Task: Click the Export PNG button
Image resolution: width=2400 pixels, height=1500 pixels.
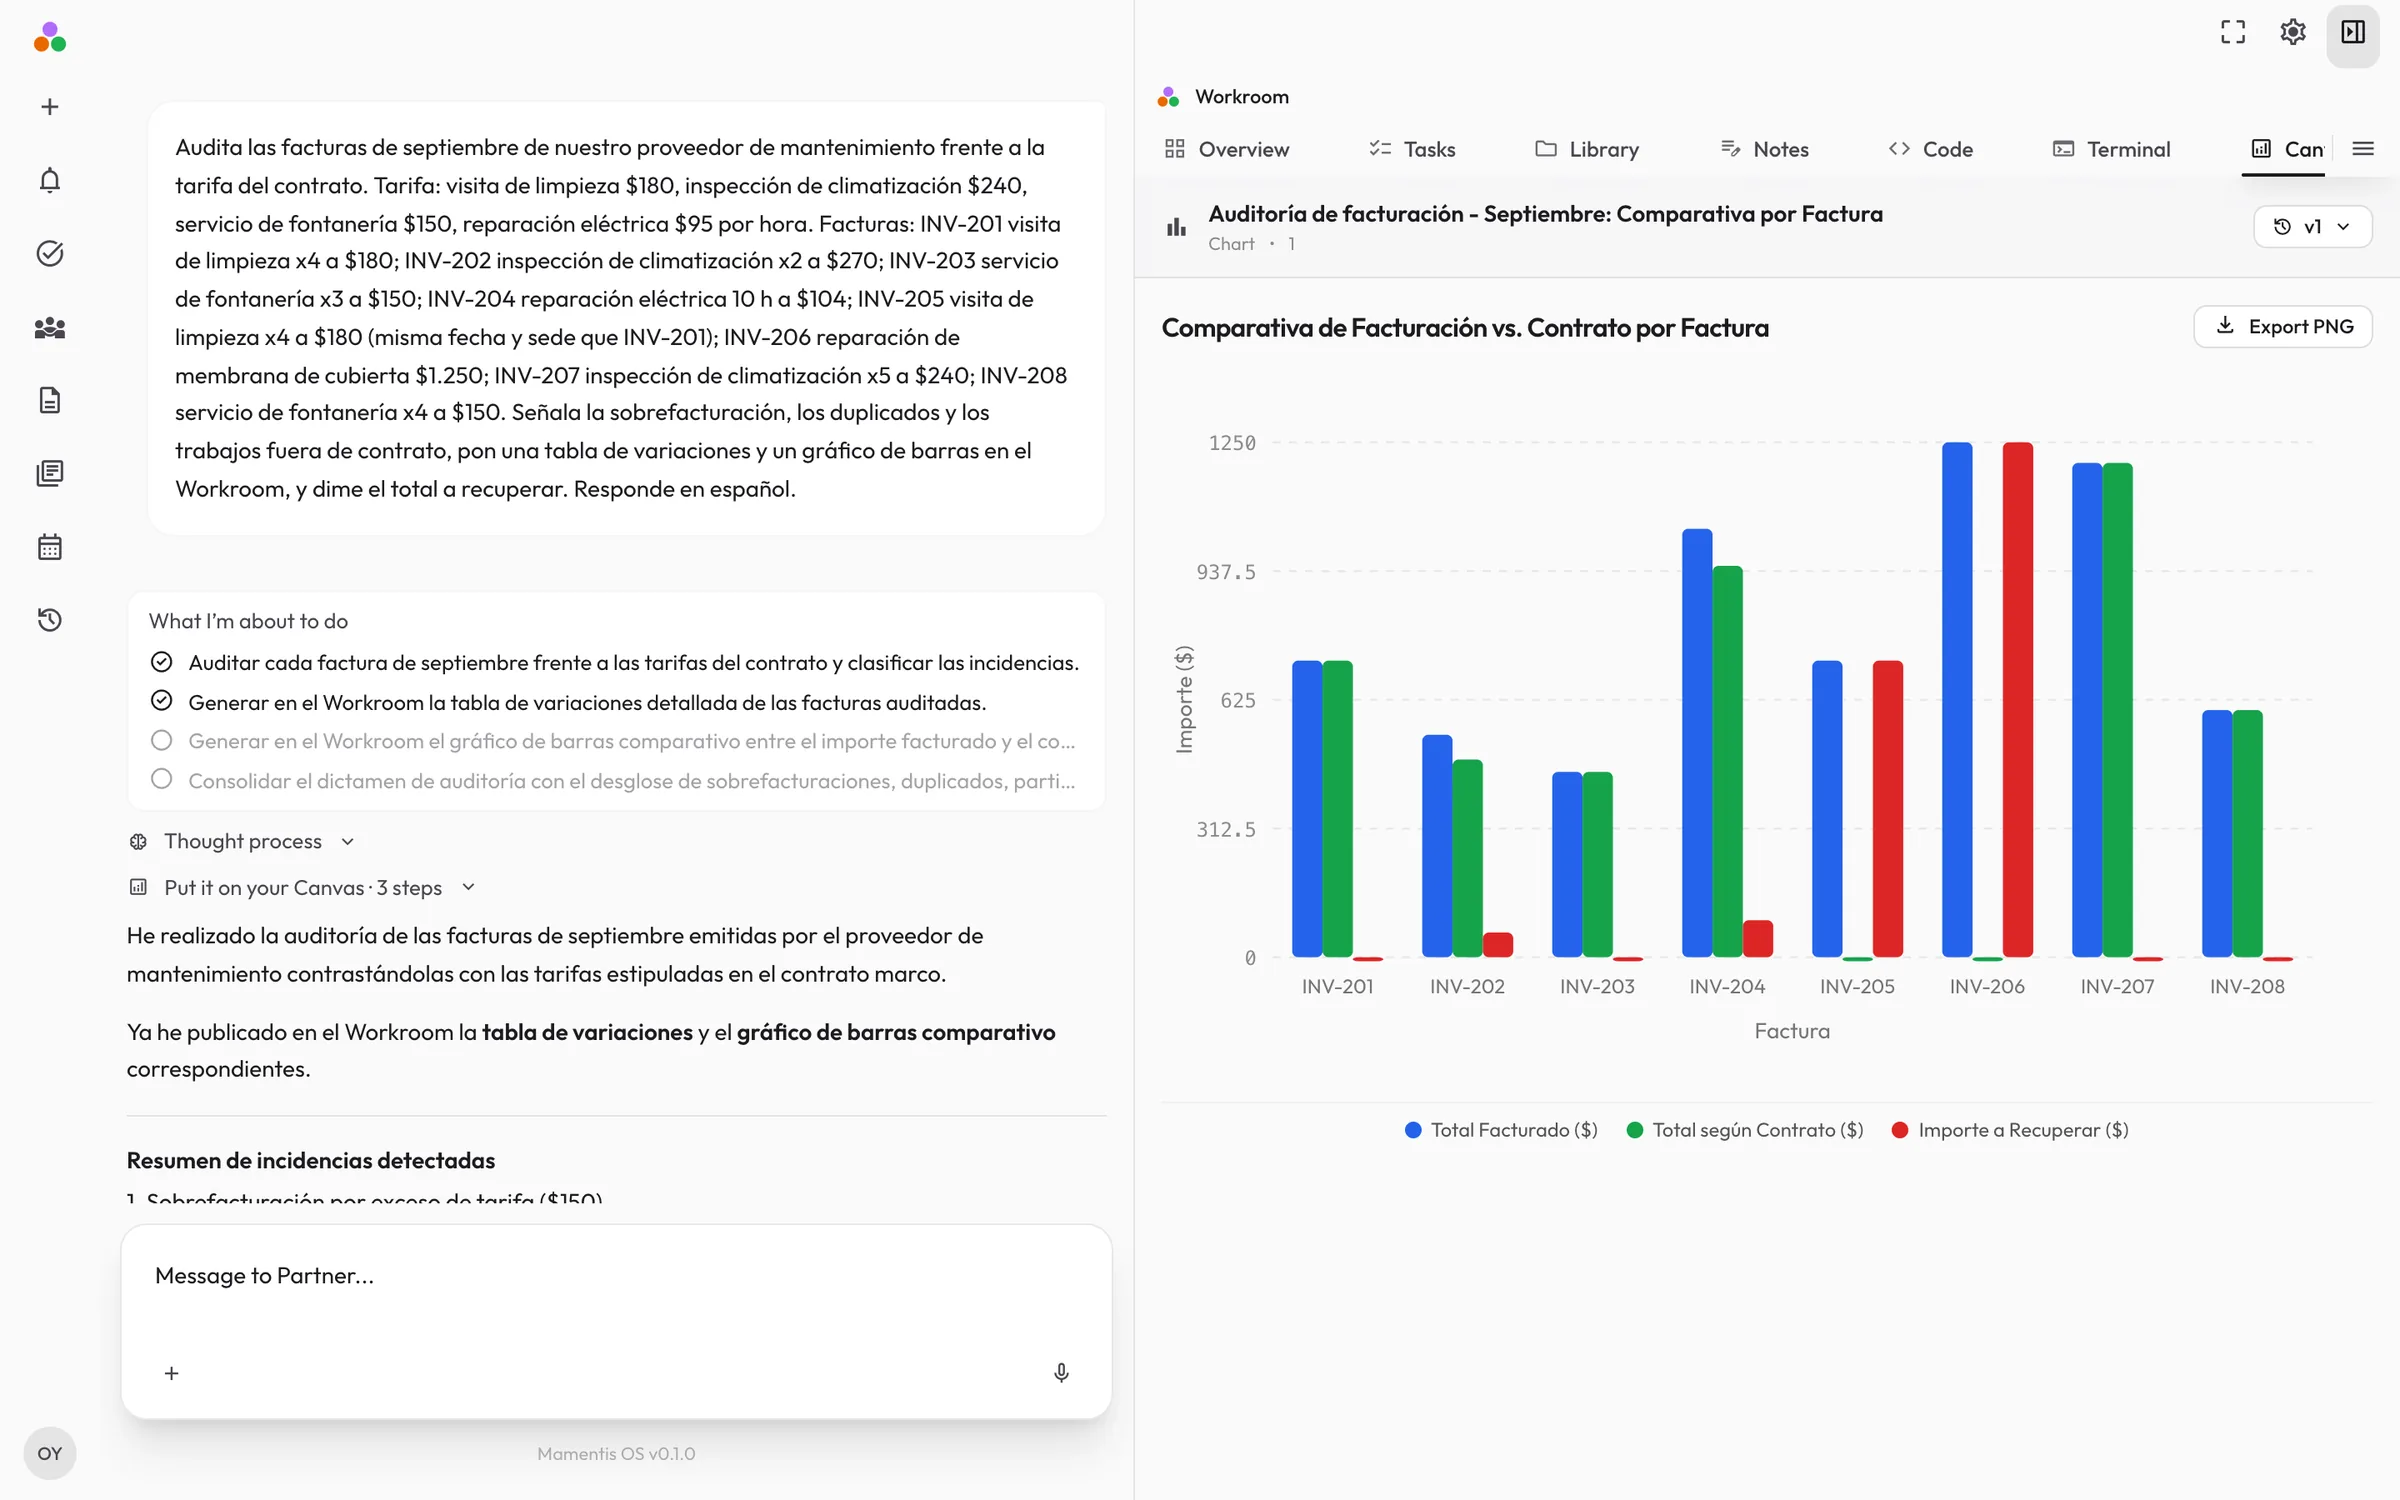Action: coord(2283,326)
